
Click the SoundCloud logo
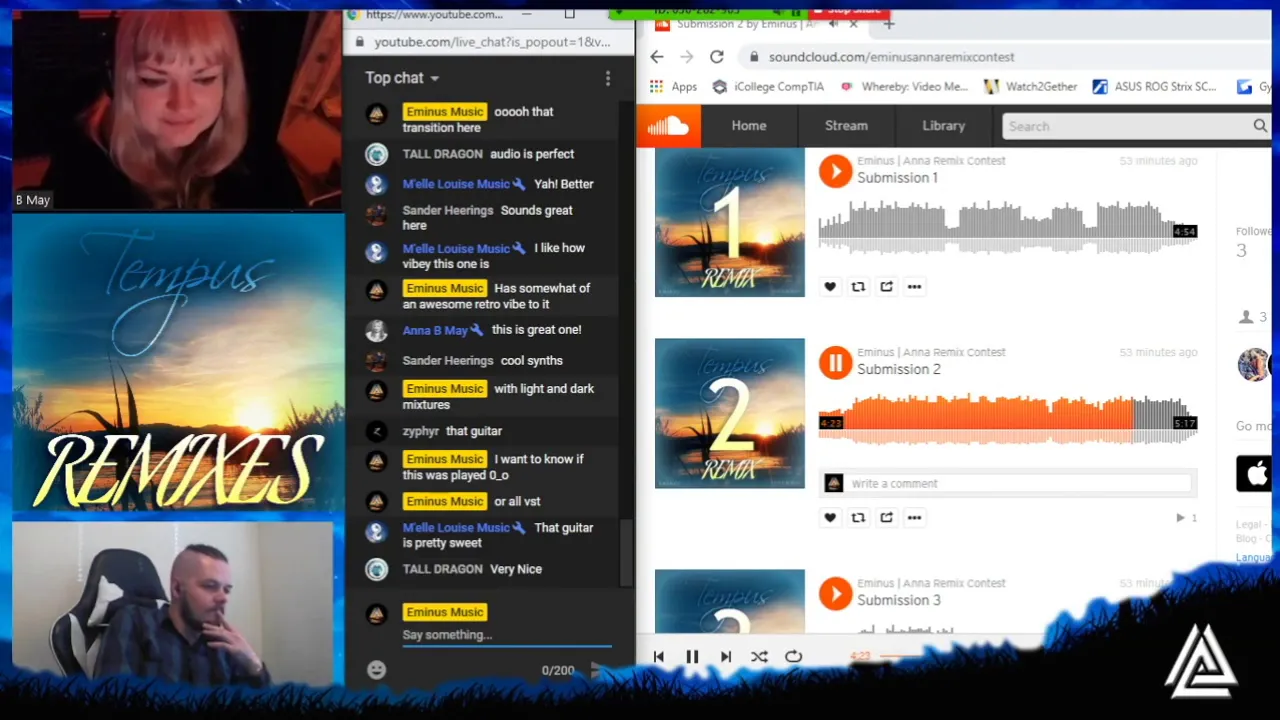[x=668, y=126]
